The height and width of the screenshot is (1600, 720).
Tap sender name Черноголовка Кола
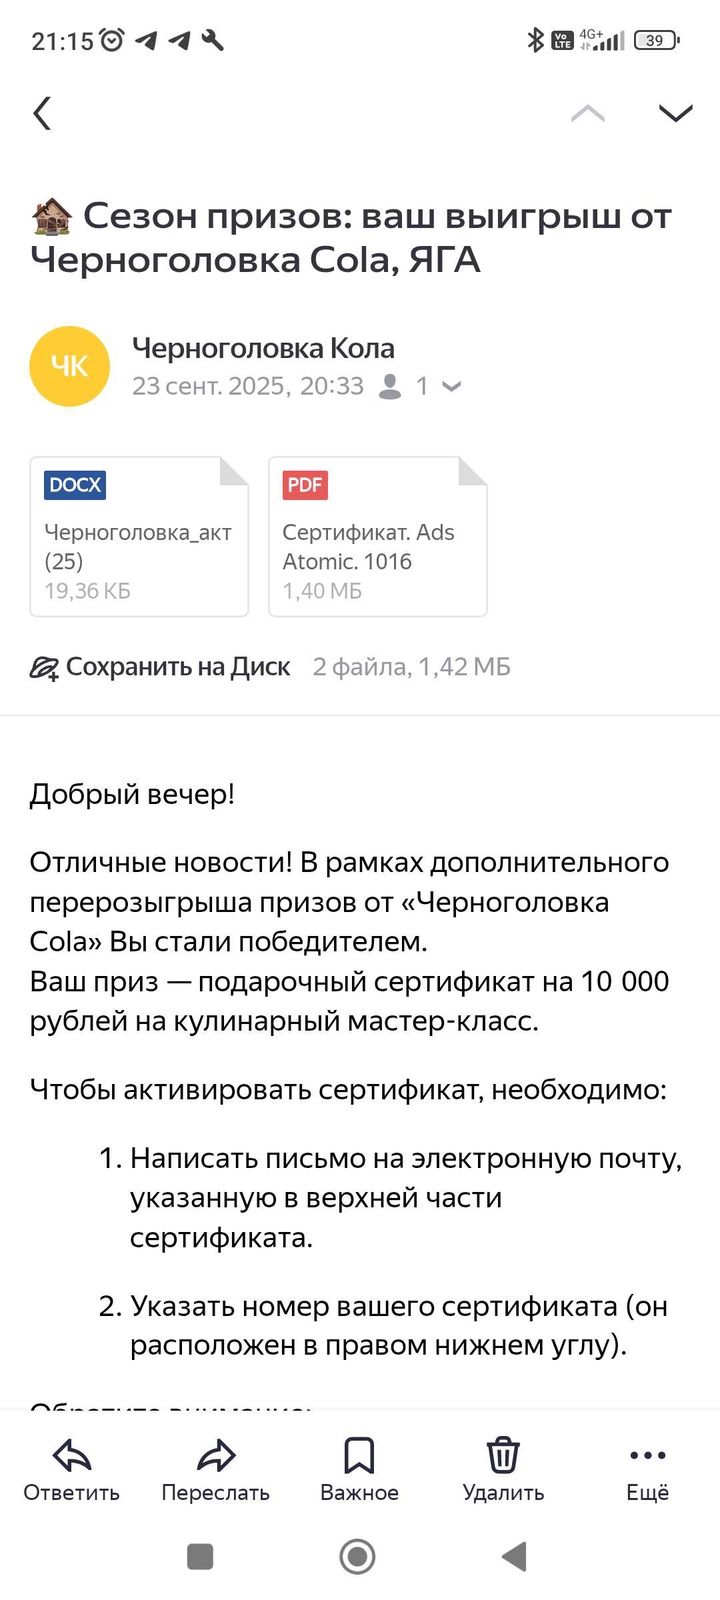[x=263, y=348]
